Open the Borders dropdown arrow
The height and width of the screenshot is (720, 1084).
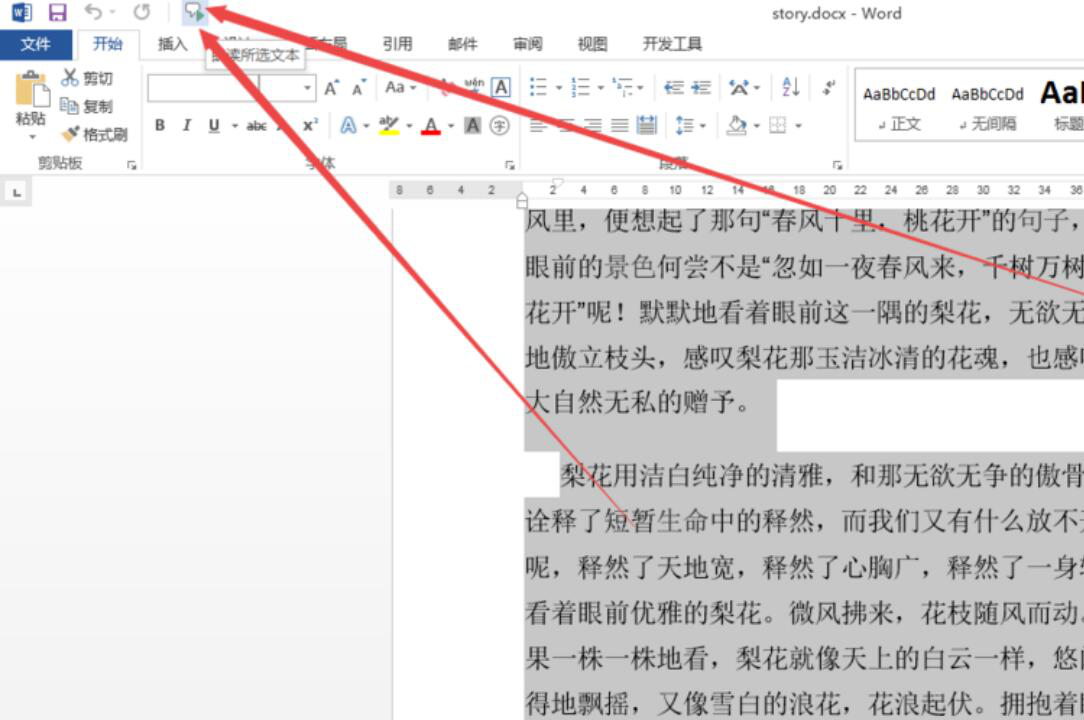[x=798, y=126]
